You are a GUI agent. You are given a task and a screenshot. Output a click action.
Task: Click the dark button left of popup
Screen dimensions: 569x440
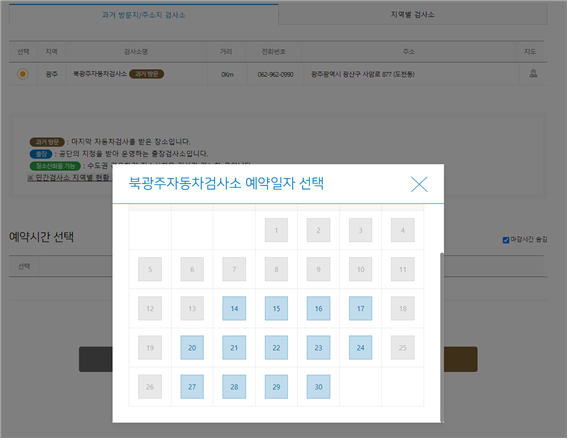[96, 360]
